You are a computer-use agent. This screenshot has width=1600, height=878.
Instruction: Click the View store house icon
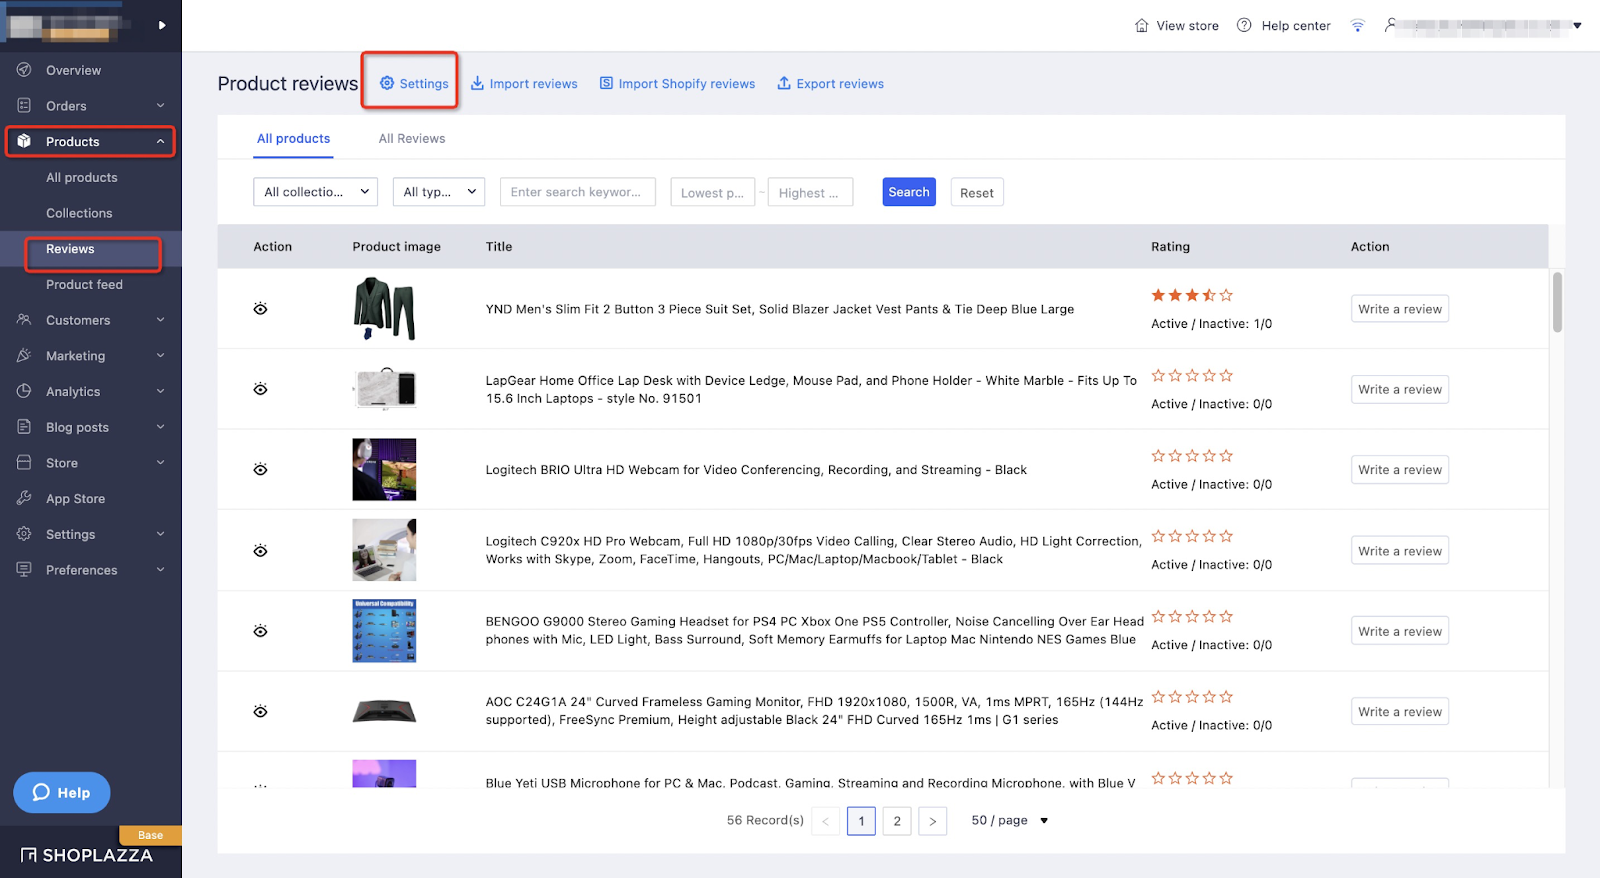point(1142,25)
